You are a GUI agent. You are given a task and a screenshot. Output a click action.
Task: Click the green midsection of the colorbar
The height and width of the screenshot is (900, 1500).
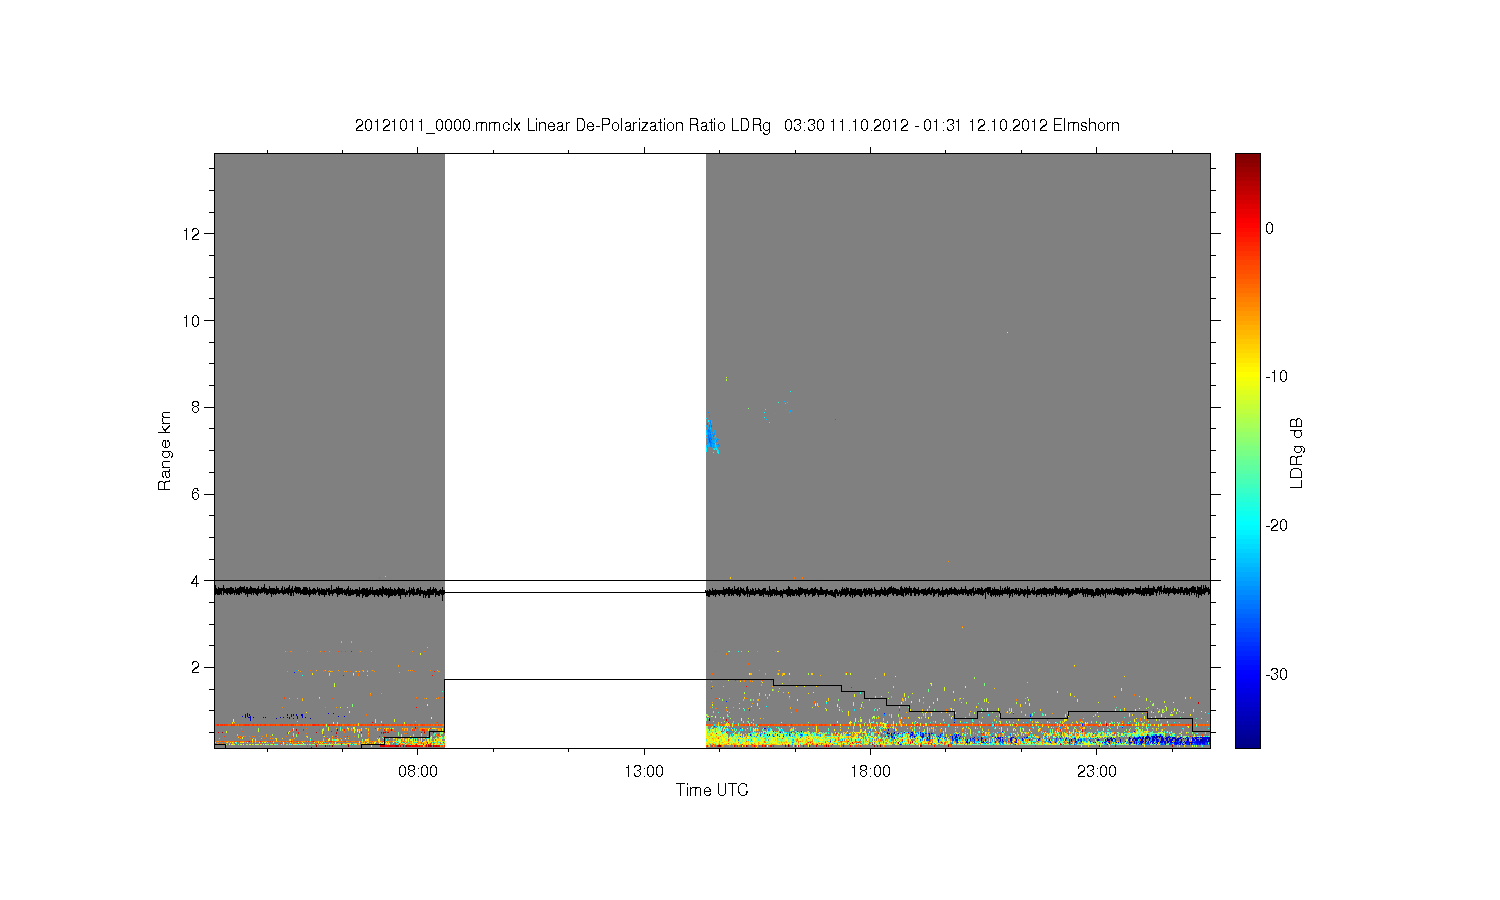tap(1248, 450)
